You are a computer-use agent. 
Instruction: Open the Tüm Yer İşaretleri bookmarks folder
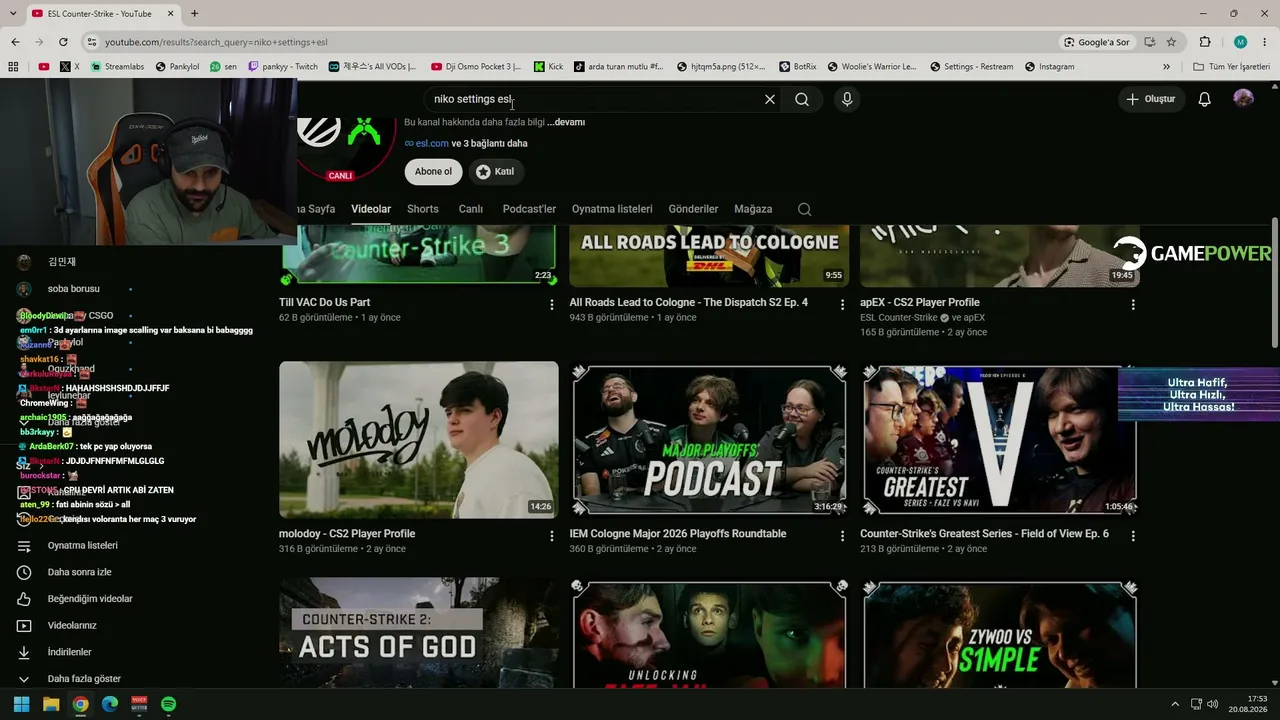pos(1232,67)
